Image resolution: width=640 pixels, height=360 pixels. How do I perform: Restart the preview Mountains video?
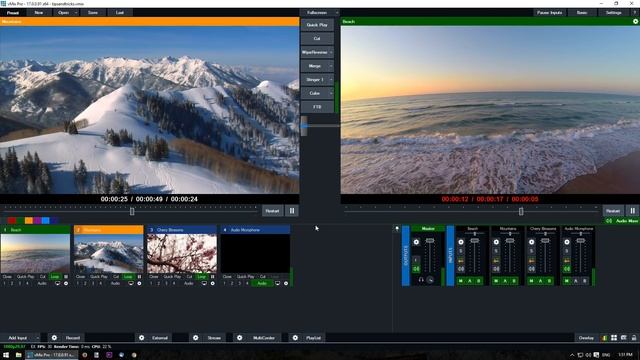click(x=272, y=211)
